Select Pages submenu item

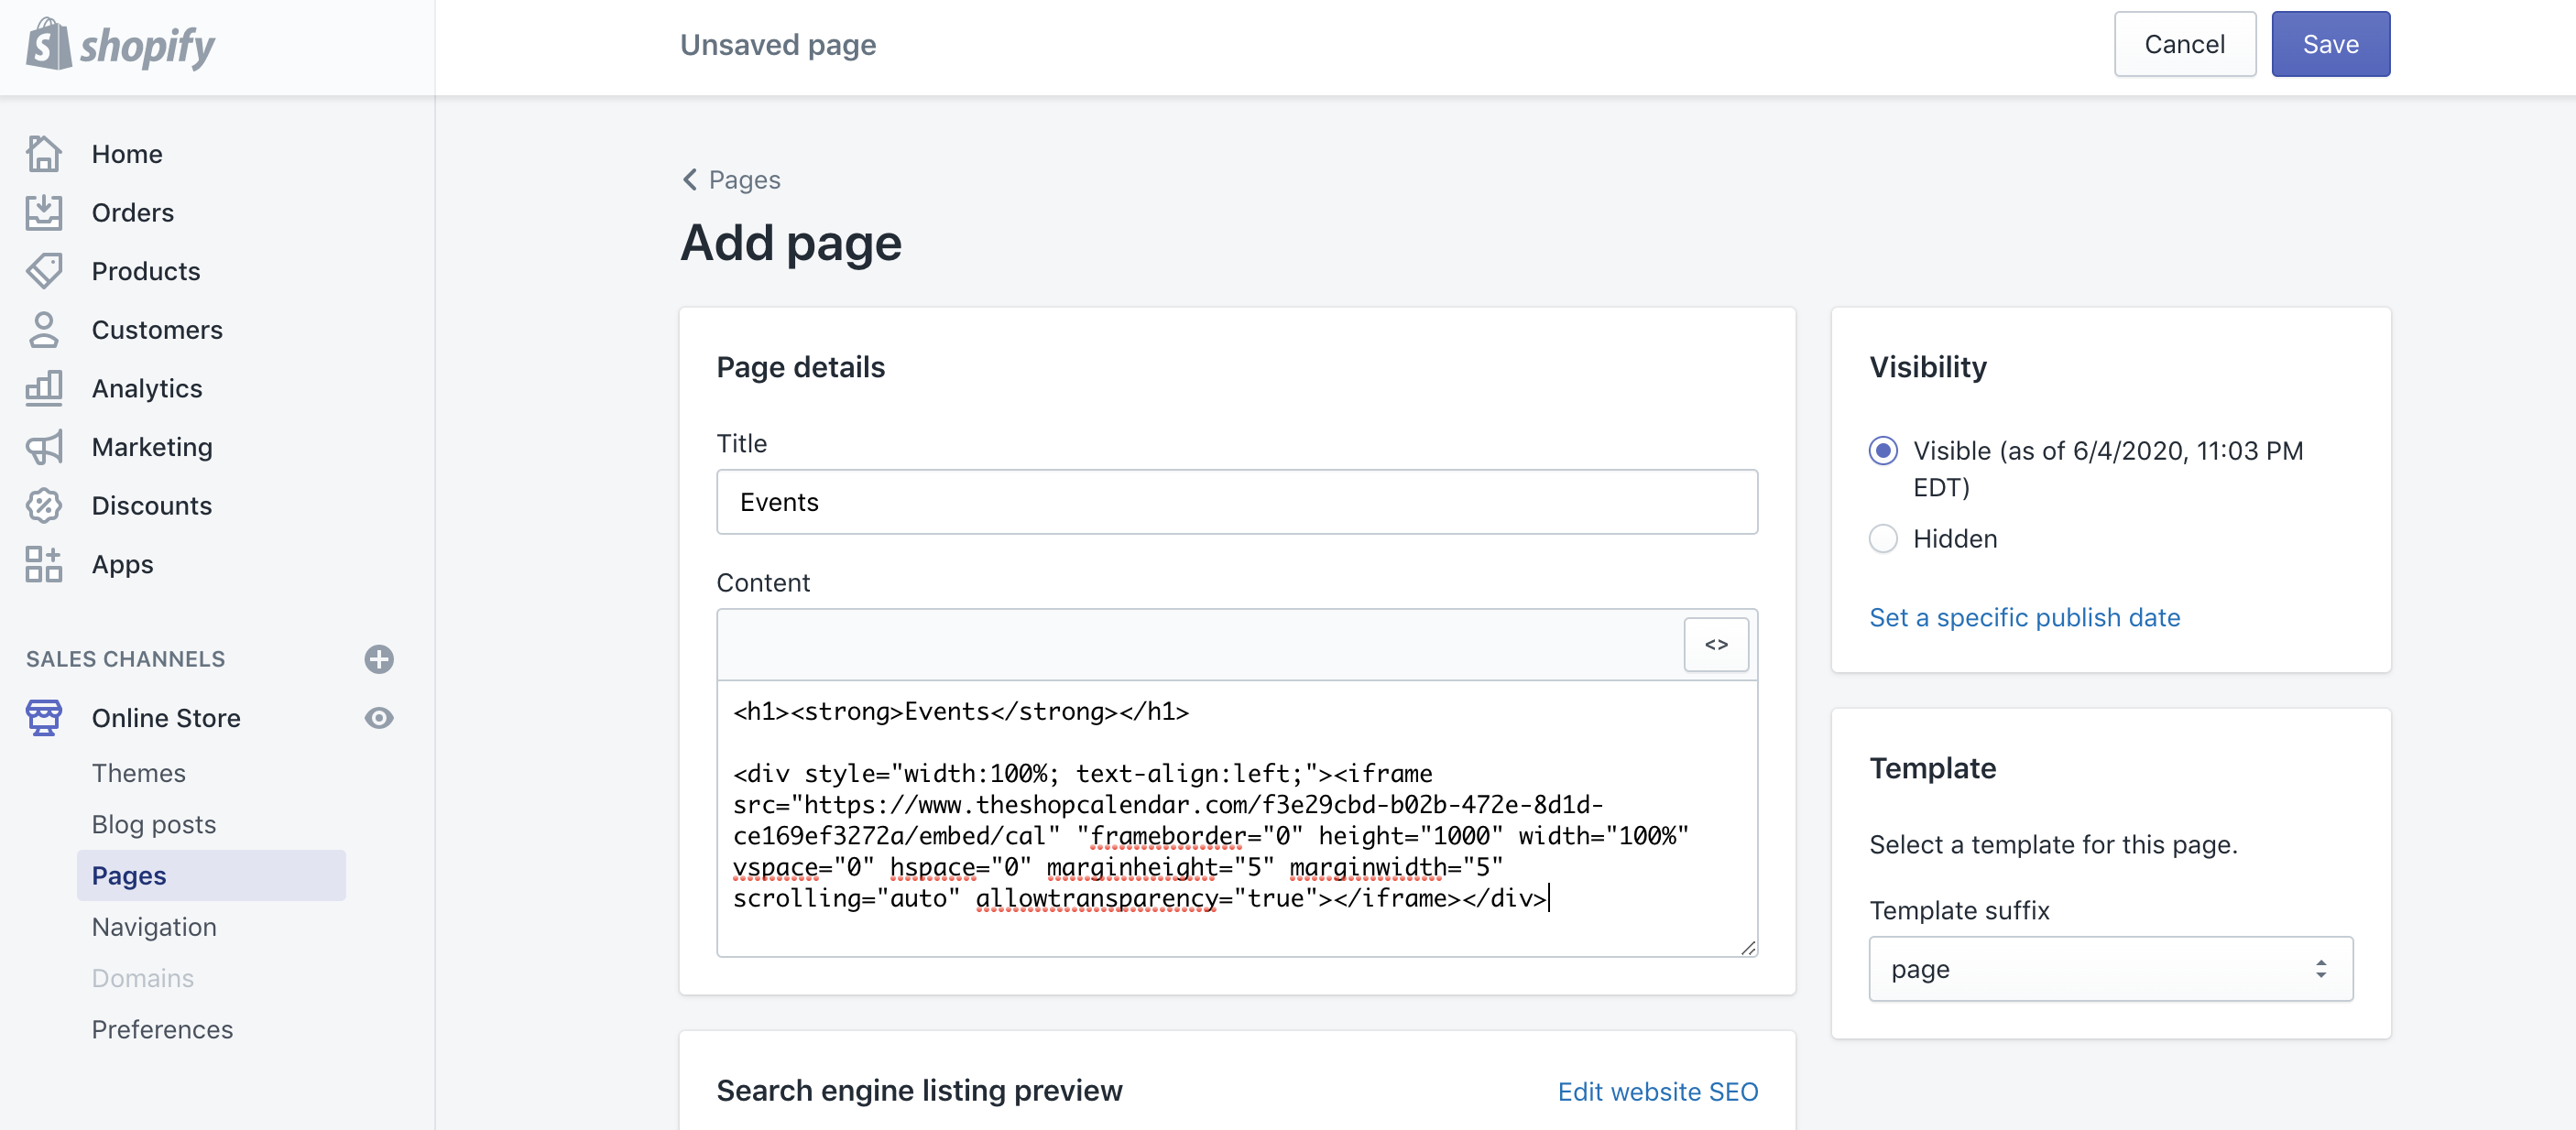(211, 875)
